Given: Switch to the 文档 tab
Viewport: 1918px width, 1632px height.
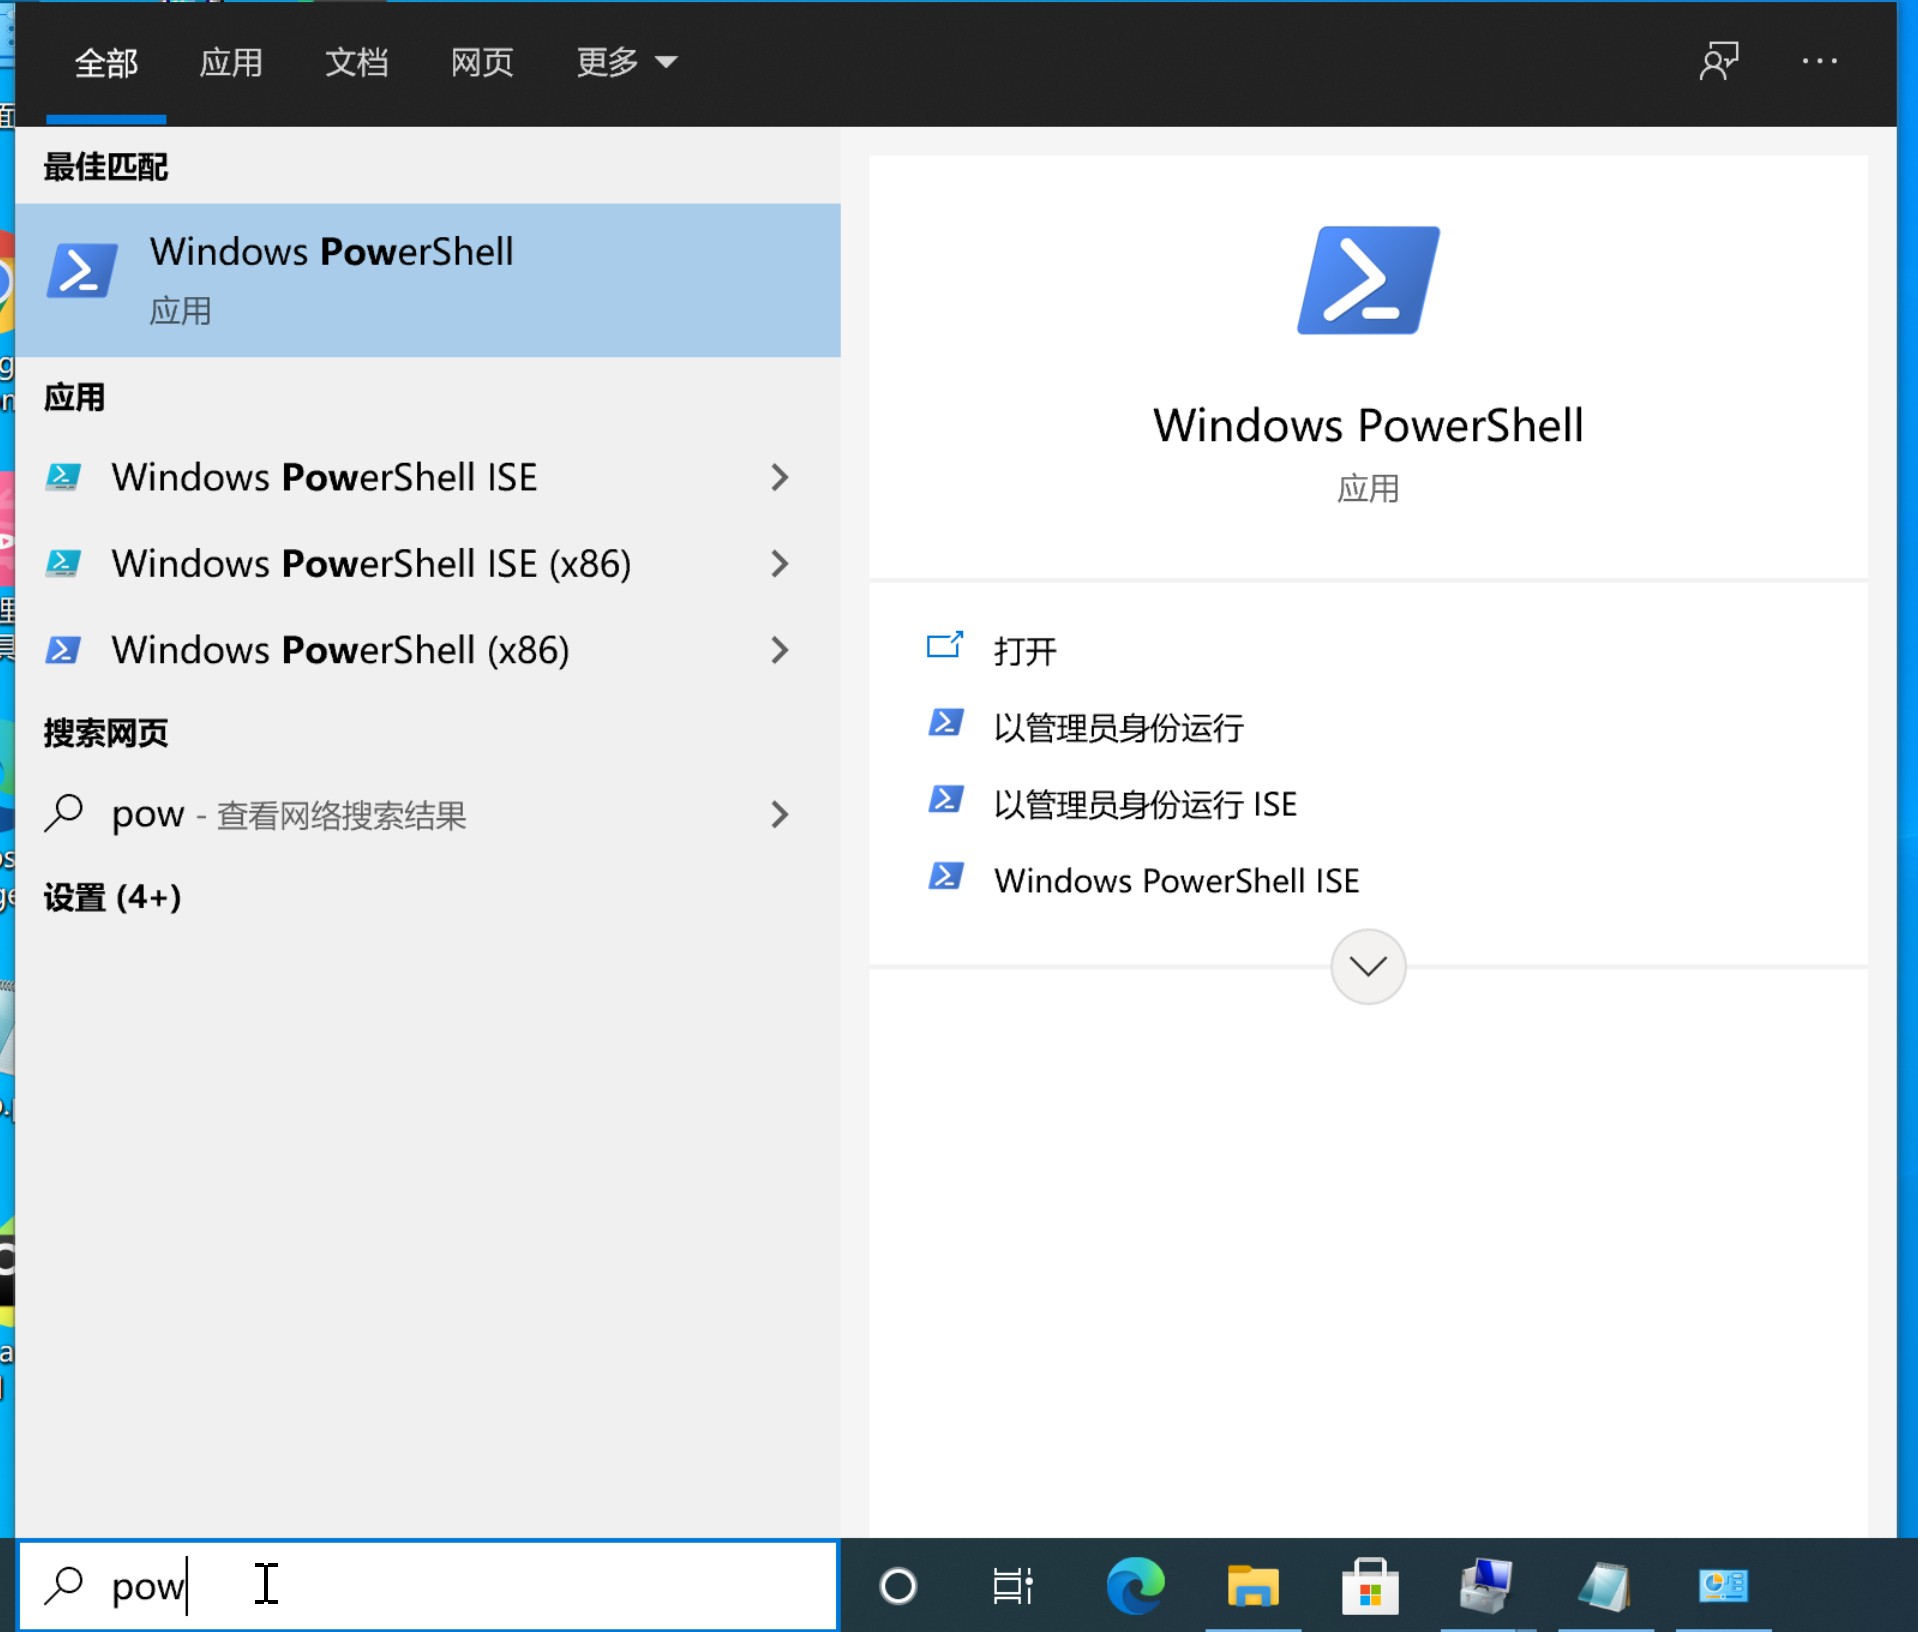Looking at the screenshot, I should pos(356,63).
